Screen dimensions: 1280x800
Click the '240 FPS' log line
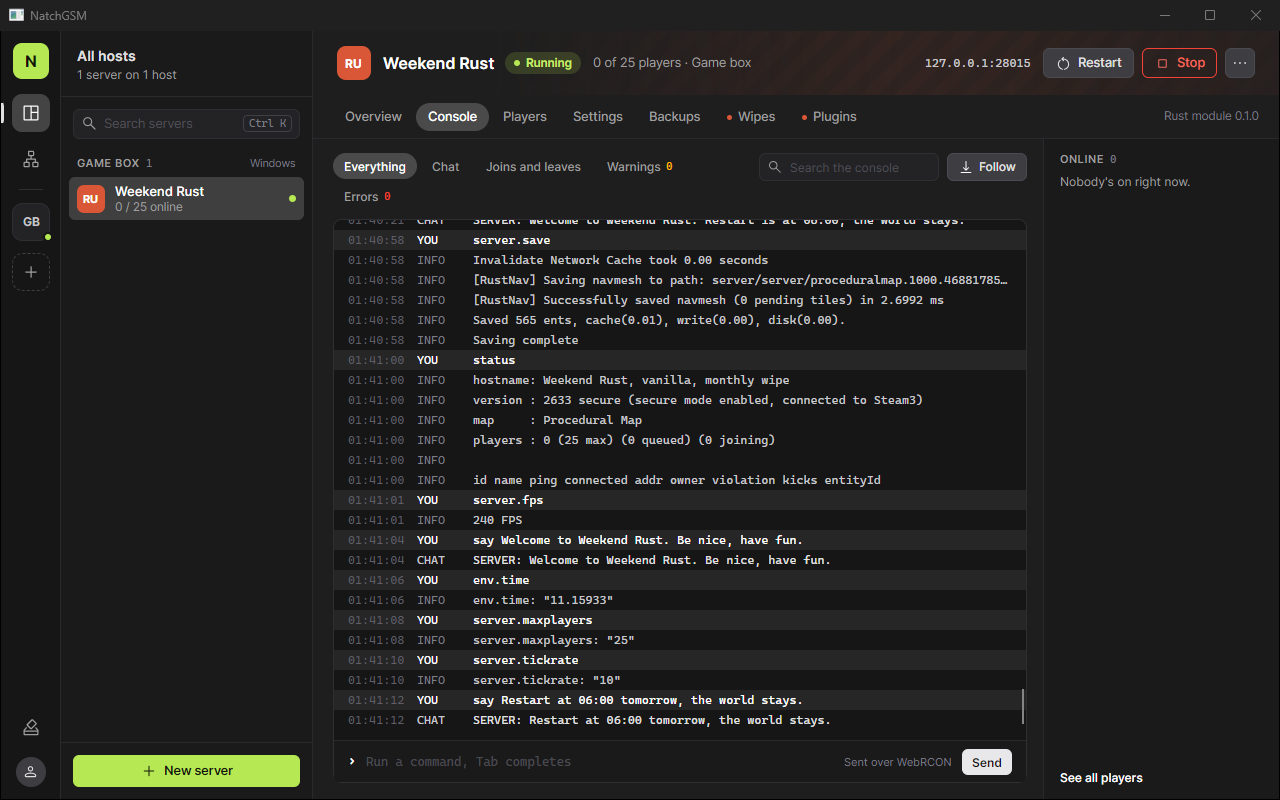[x=680, y=520]
